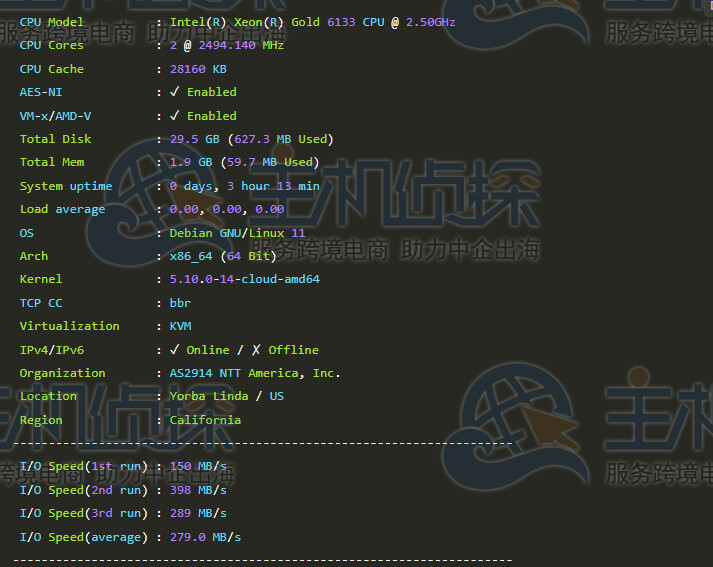Click the I/O Speed average 279.0 MB/s
713x567 pixels.
[205, 537]
